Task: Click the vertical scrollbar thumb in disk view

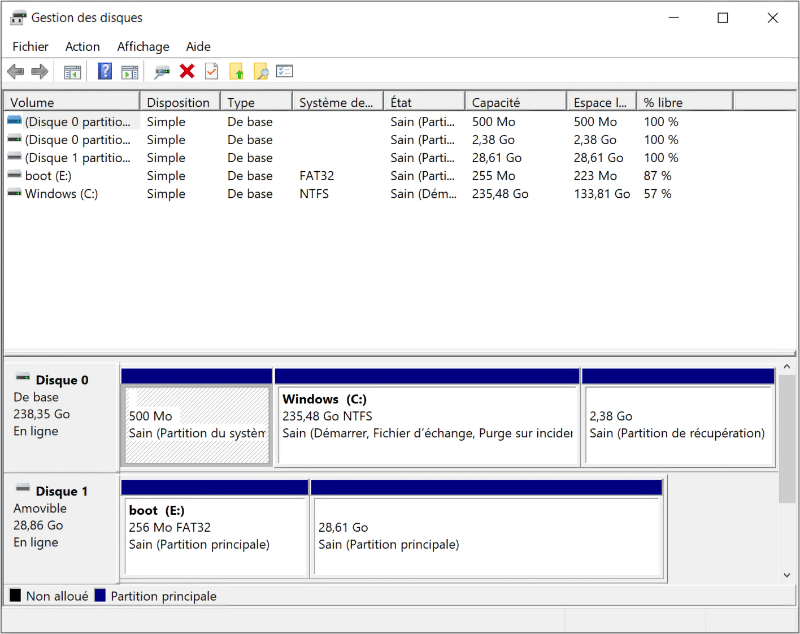Action: [x=787, y=439]
